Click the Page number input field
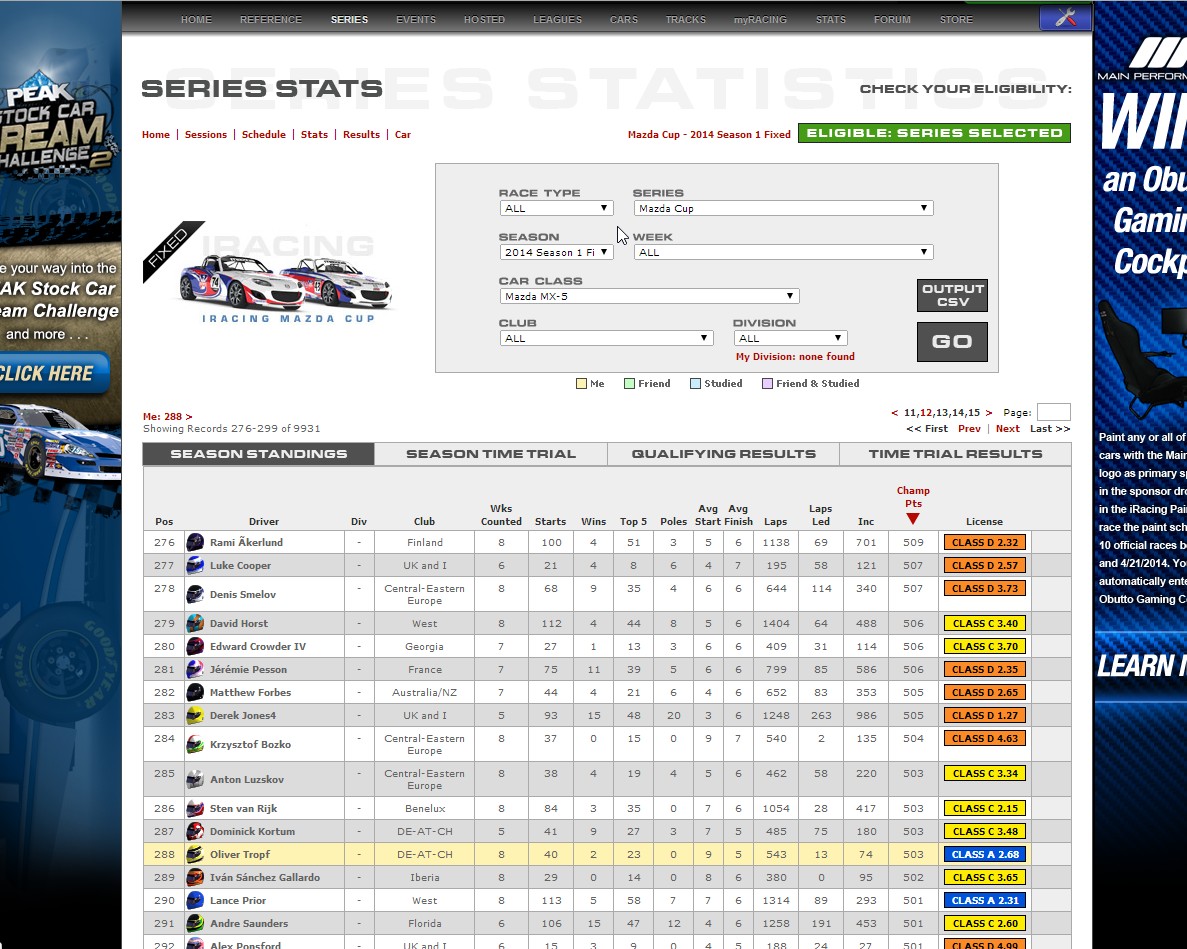Screen dimensions: 1187x949 pyautogui.click(x=1053, y=413)
